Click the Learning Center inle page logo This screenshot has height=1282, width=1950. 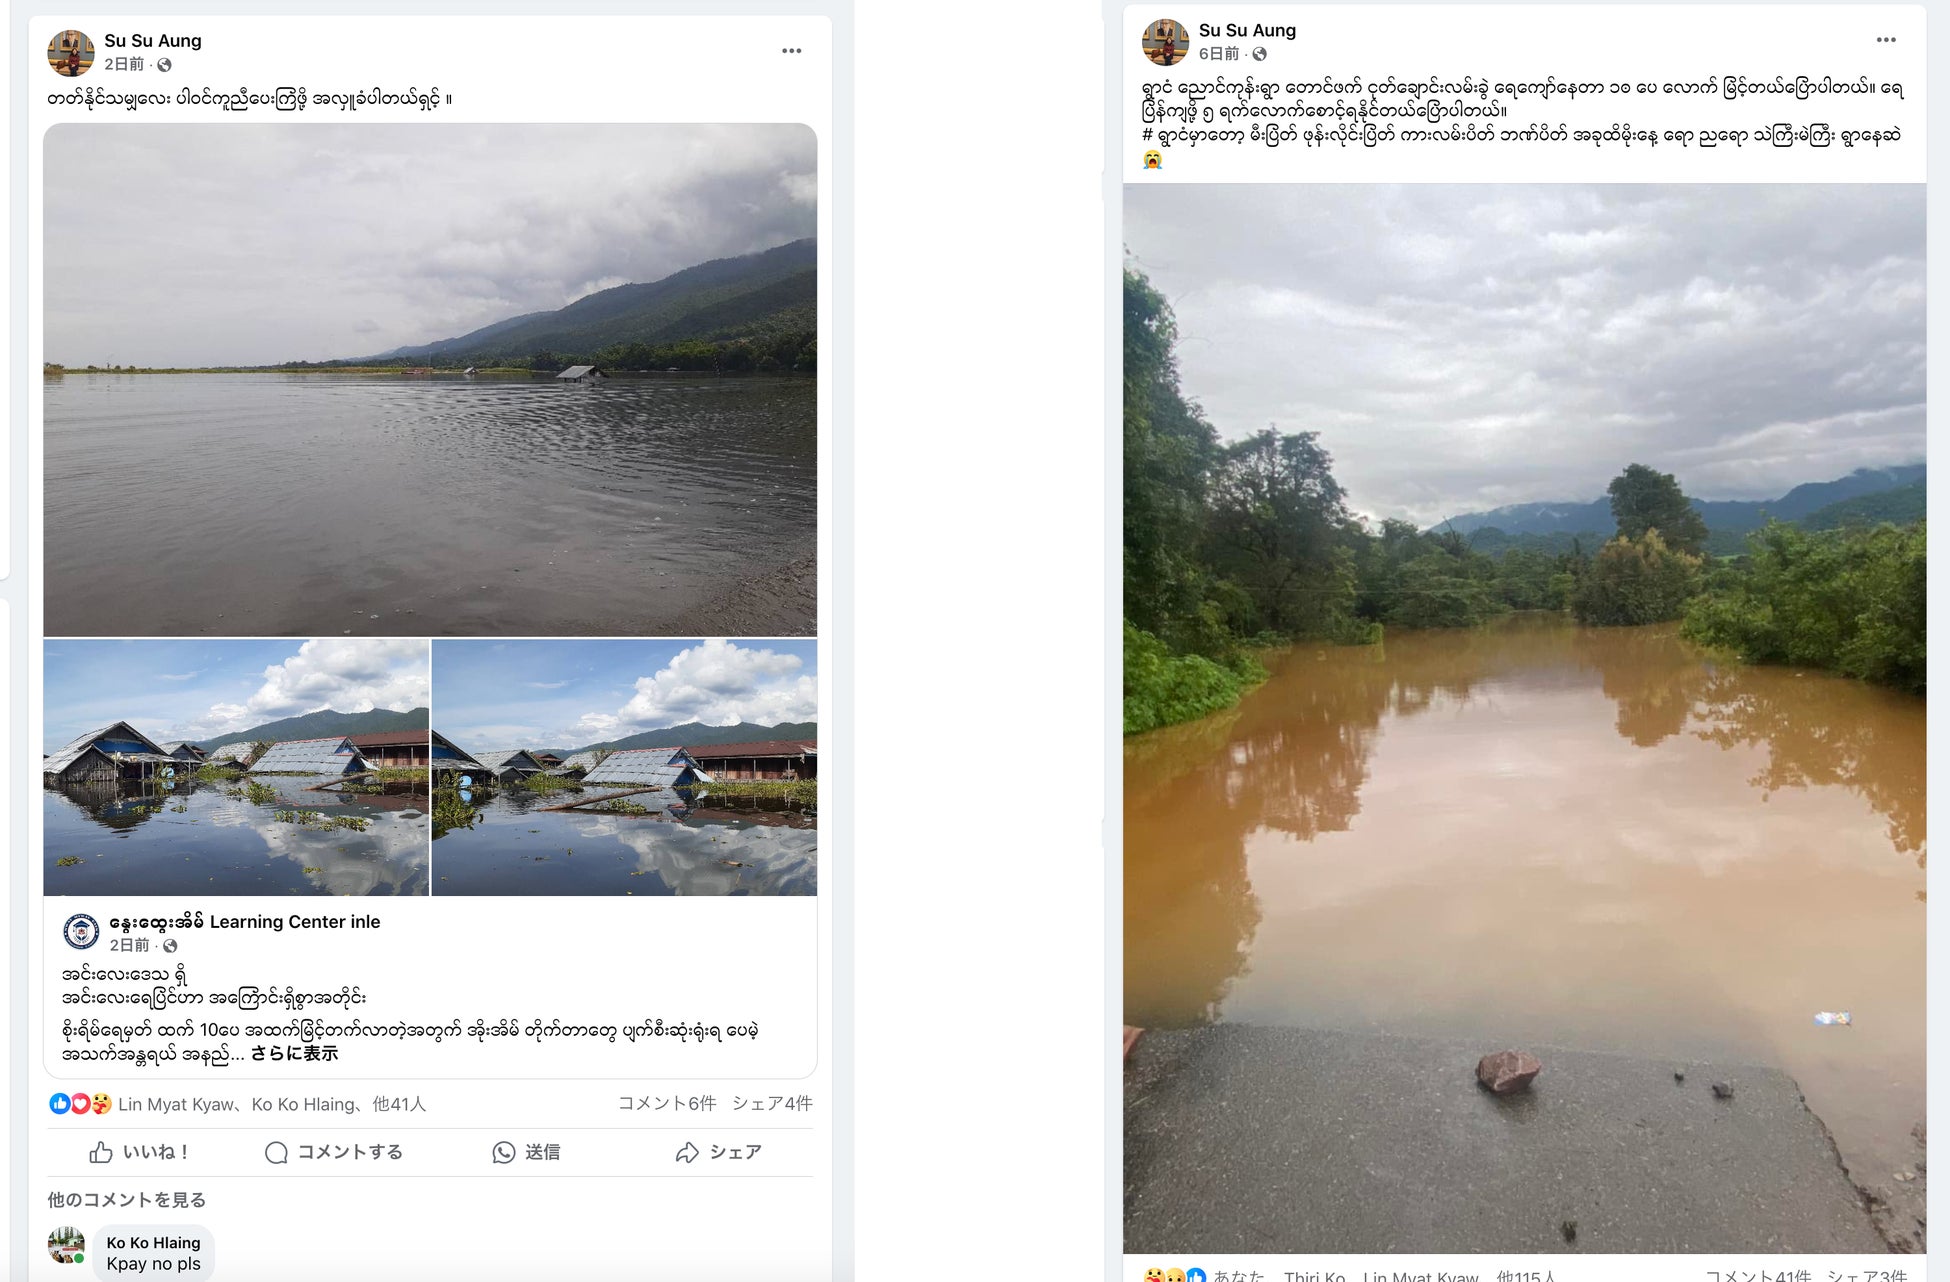click(x=81, y=931)
